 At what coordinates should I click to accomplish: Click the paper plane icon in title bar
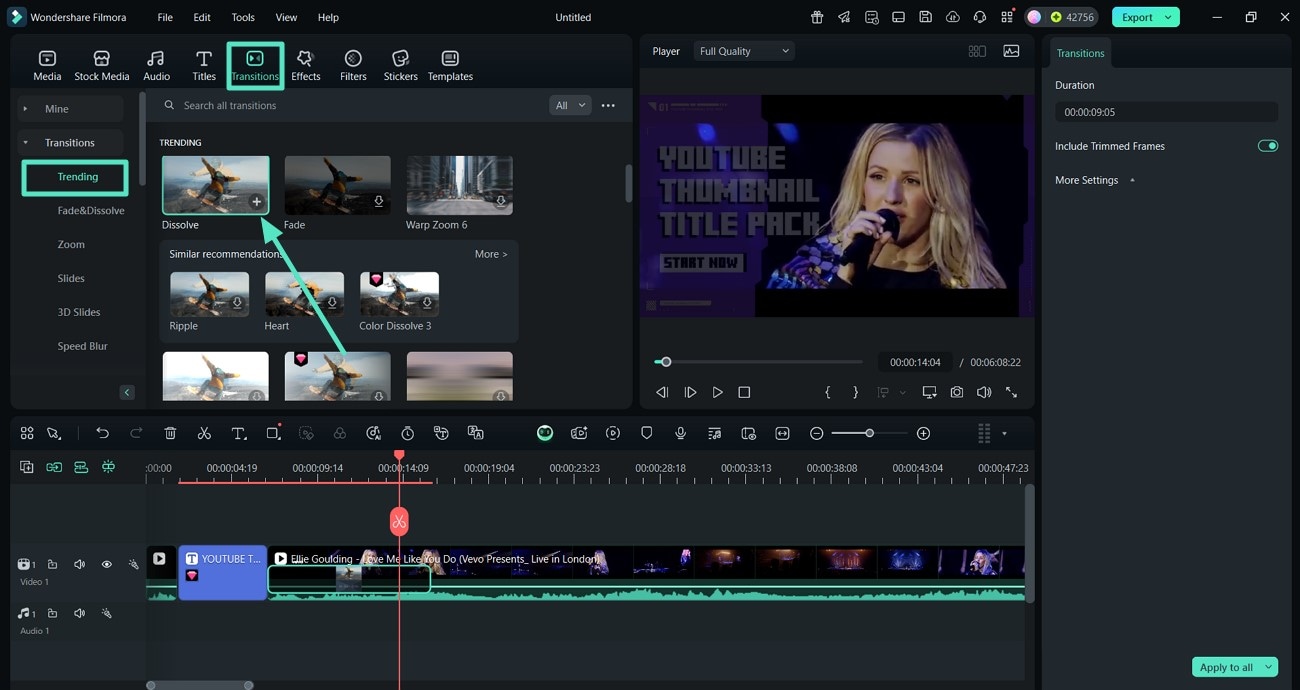pyautogui.click(x=845, y=17)
